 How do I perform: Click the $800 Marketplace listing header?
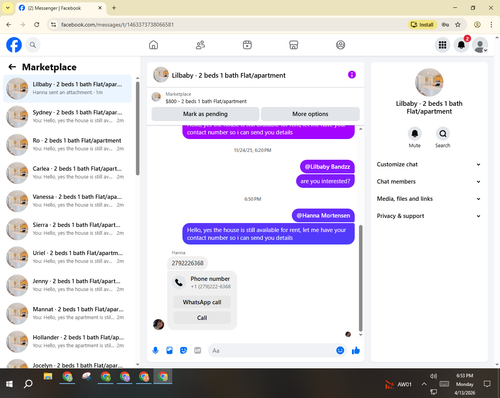coord(206,101)
